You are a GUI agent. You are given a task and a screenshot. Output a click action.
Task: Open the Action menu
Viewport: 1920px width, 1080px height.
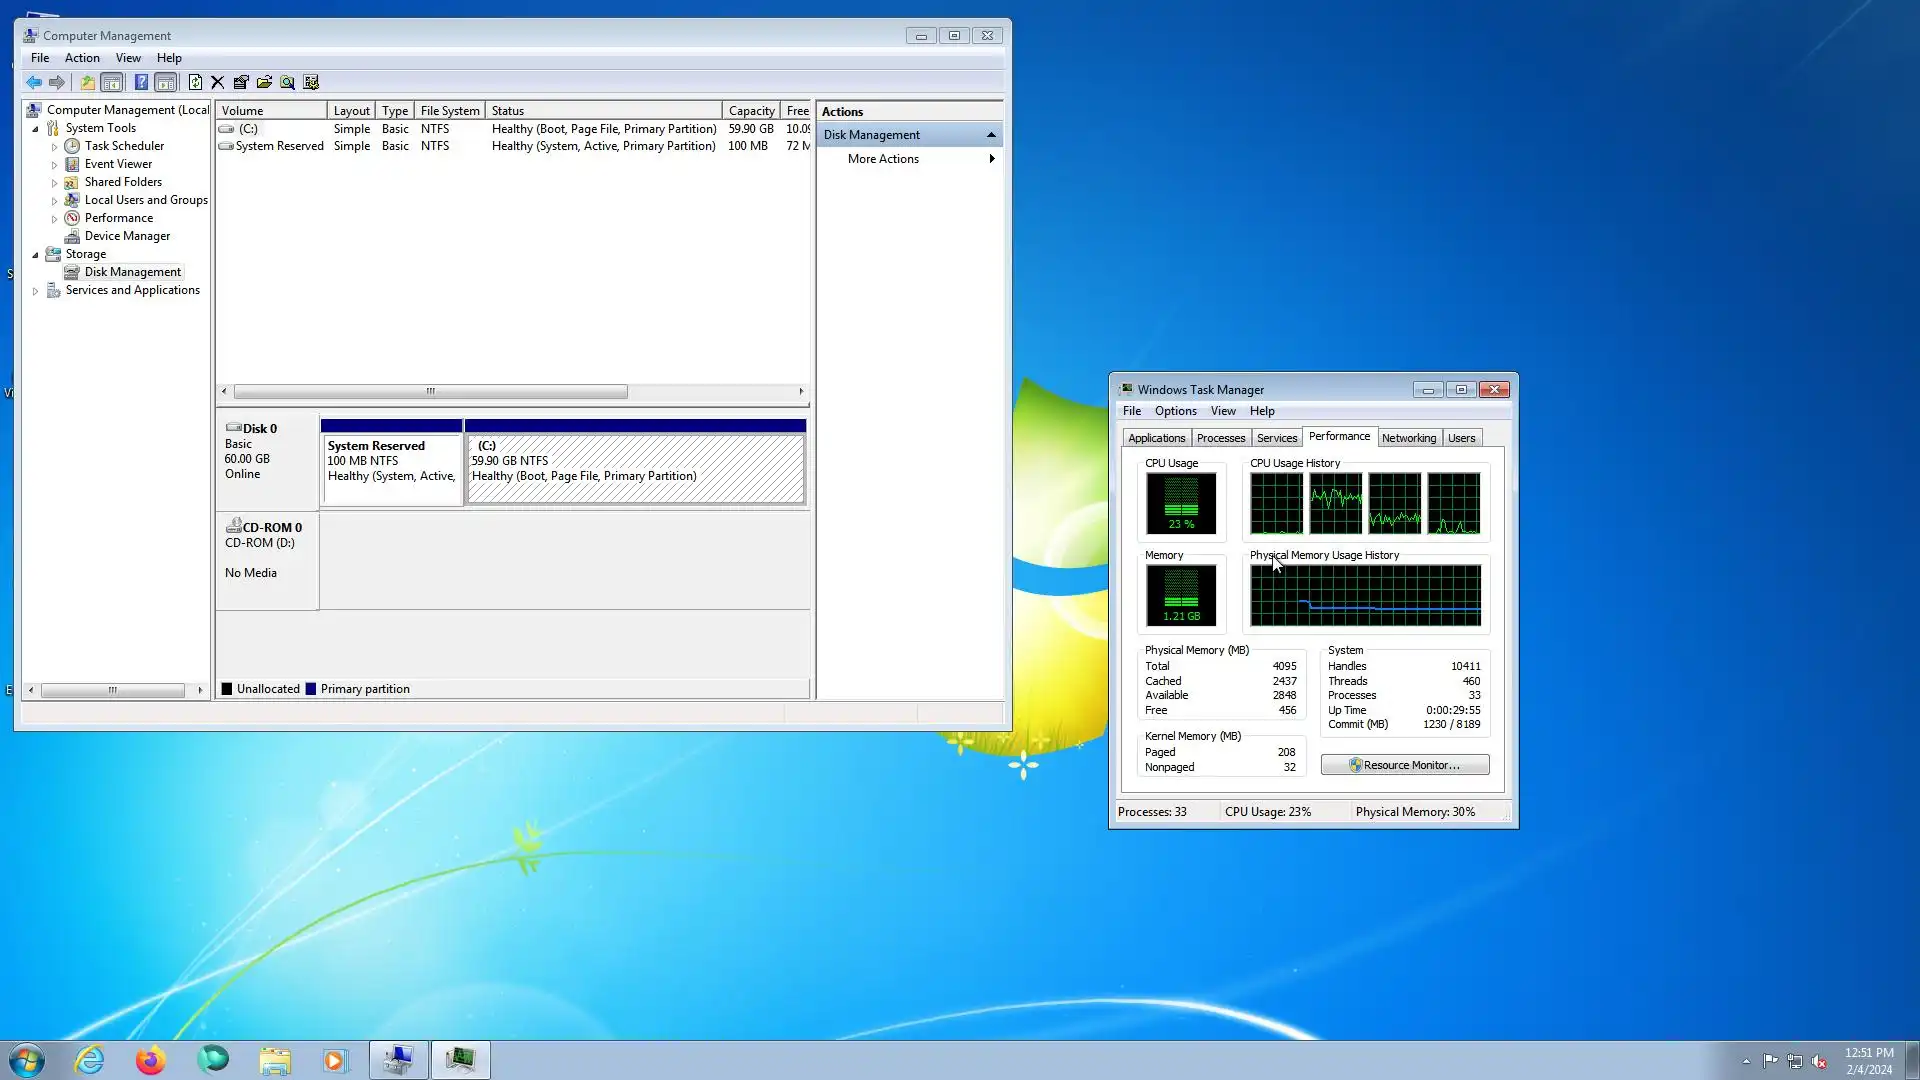82,58
